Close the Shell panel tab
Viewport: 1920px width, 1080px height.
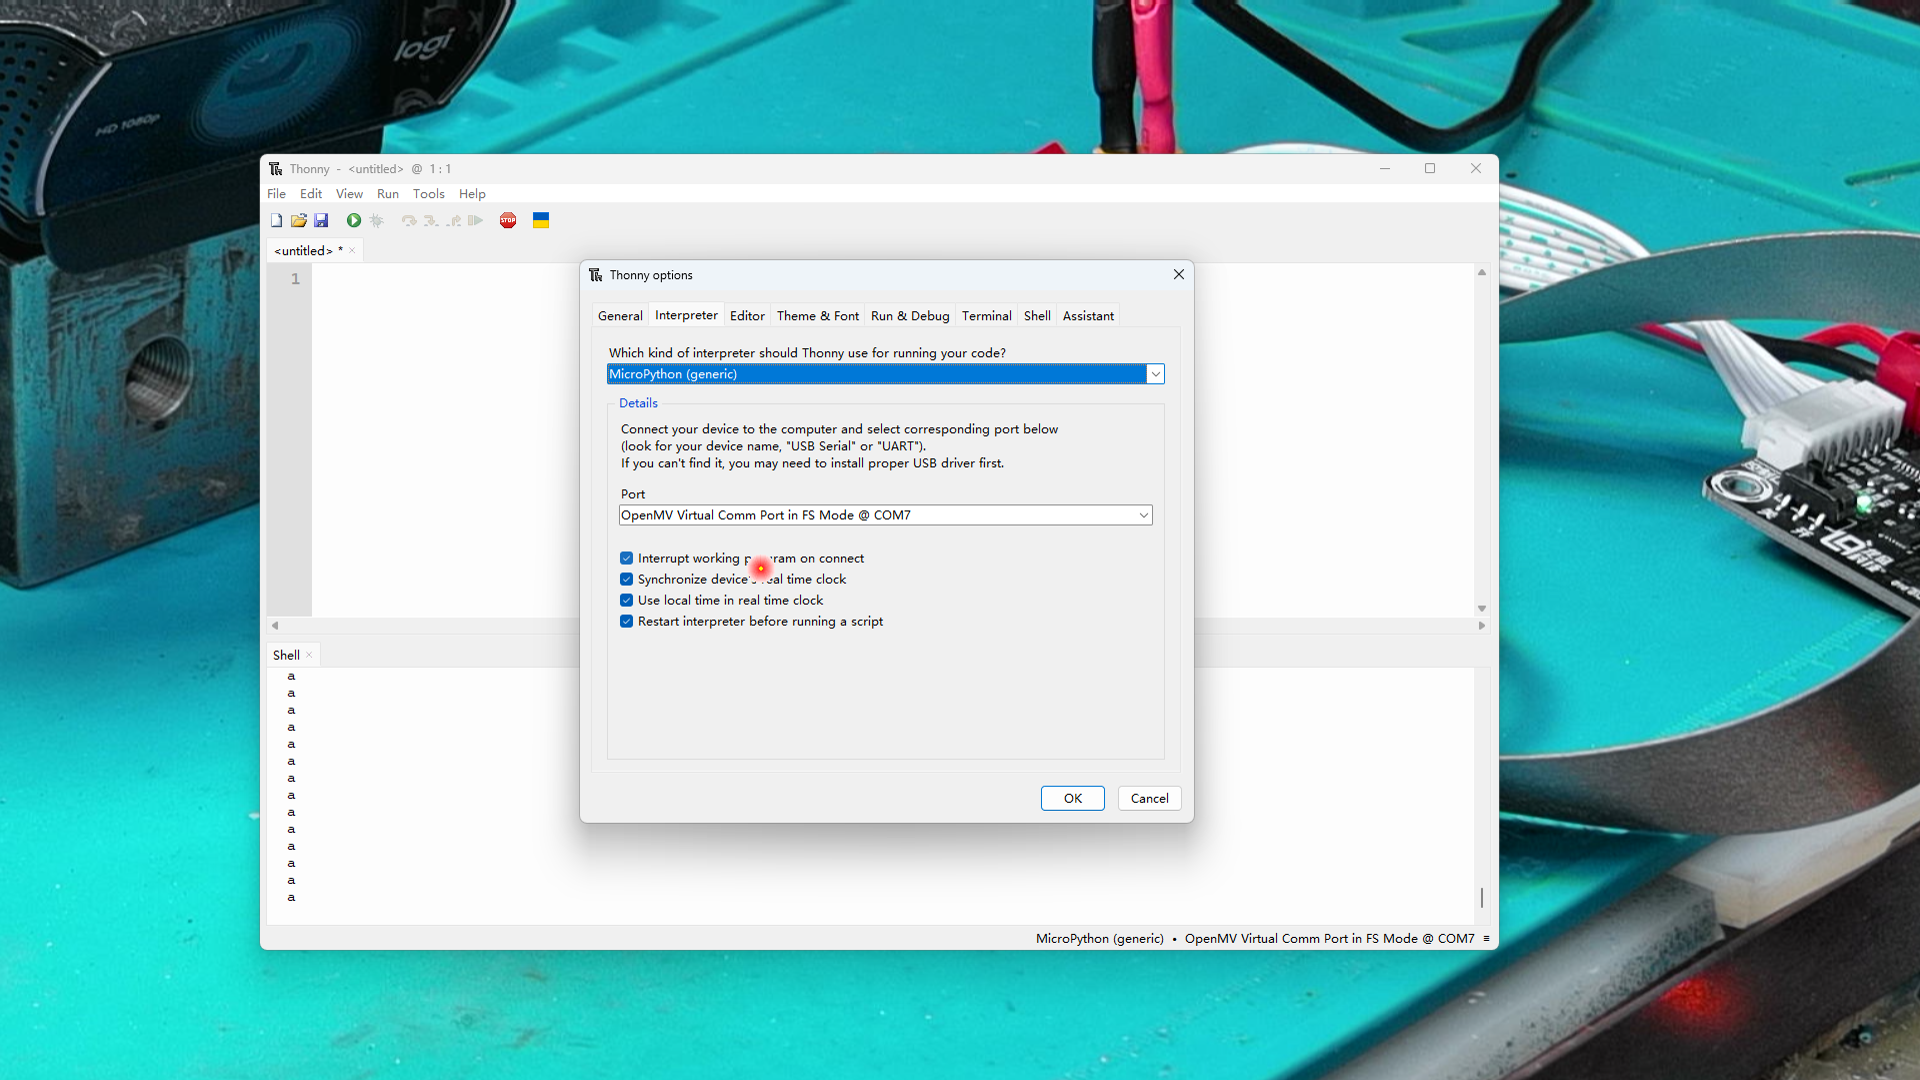pos(309,655)
